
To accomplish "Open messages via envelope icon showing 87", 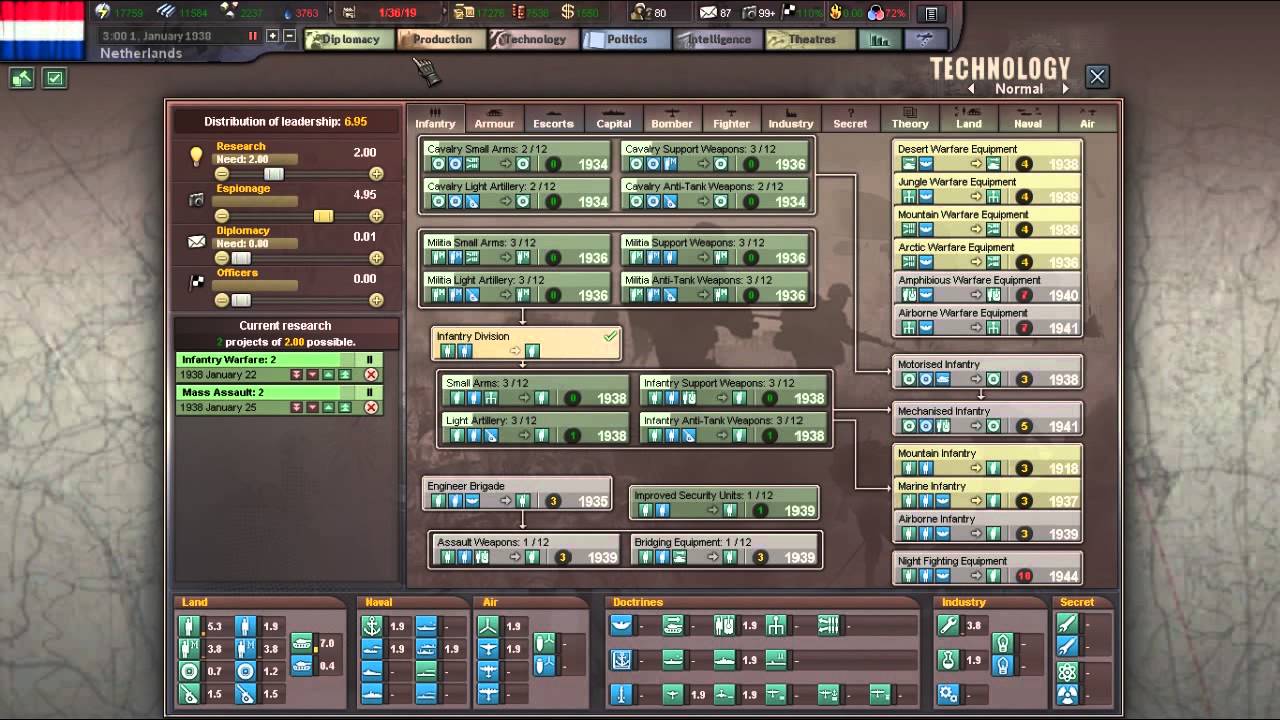I will point(708,13).
